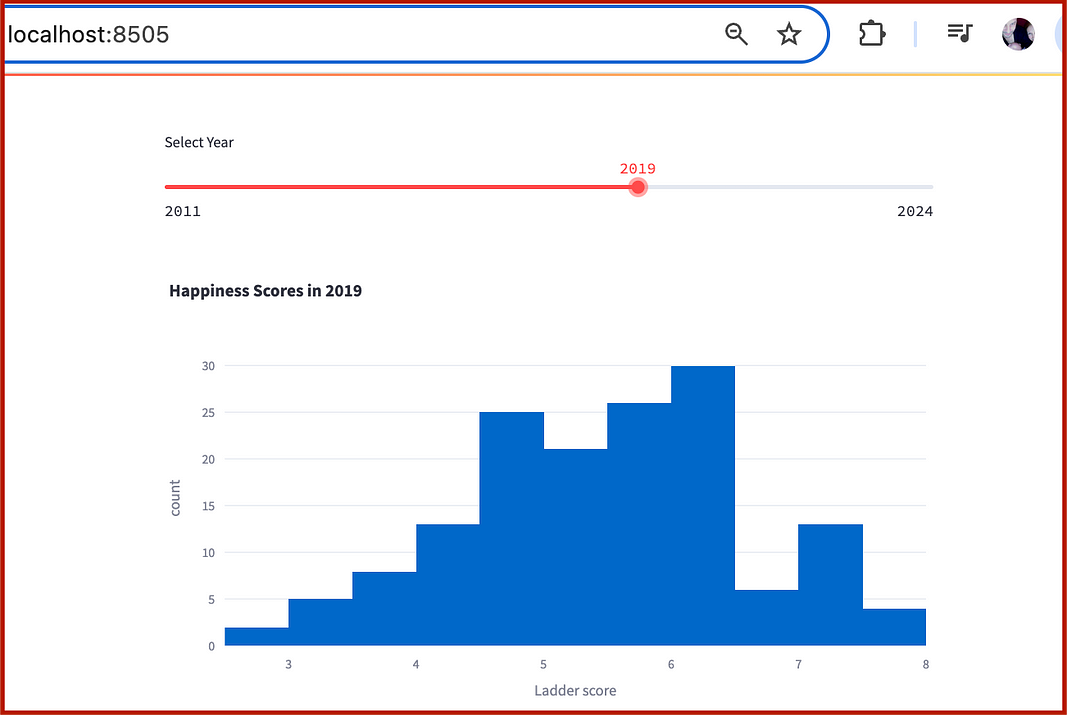The width and height of the screenshot is (1067, 715).
Task: Click the rightmost histogram bar of height 4
Action: (x=894, y=627)
